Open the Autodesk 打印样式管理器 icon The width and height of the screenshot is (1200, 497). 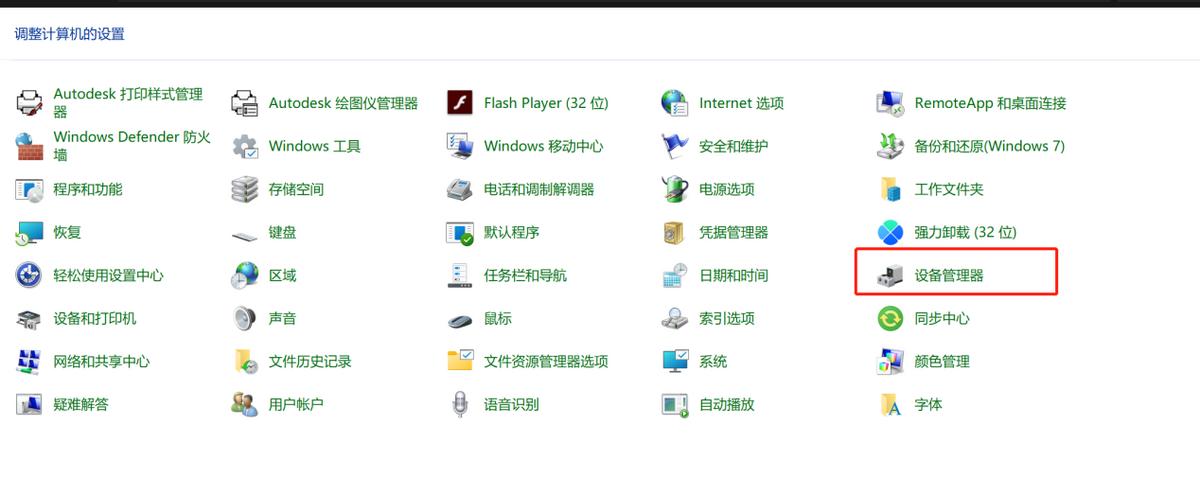(29, 103)
